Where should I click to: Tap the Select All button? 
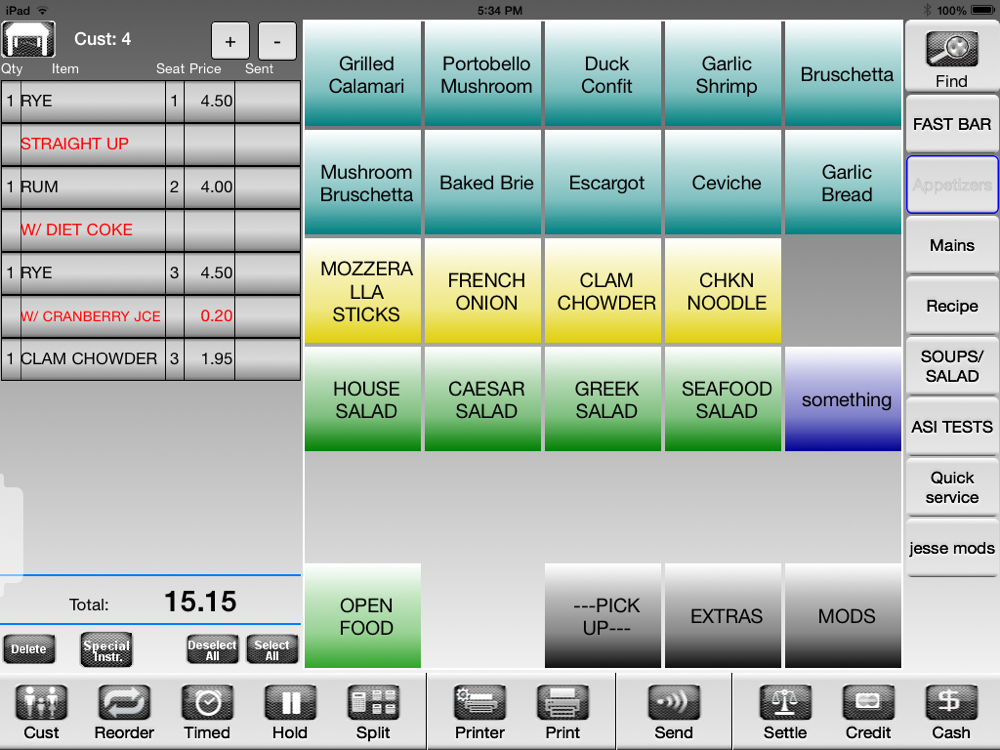272,650
